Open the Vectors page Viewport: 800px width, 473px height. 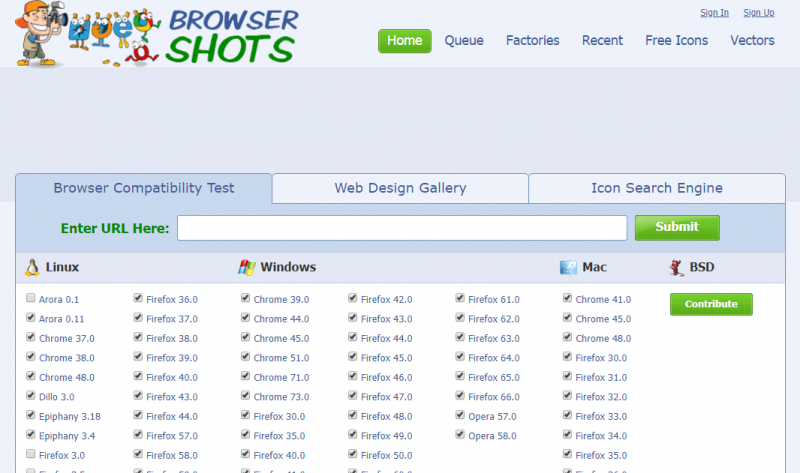tap(752, 41)
